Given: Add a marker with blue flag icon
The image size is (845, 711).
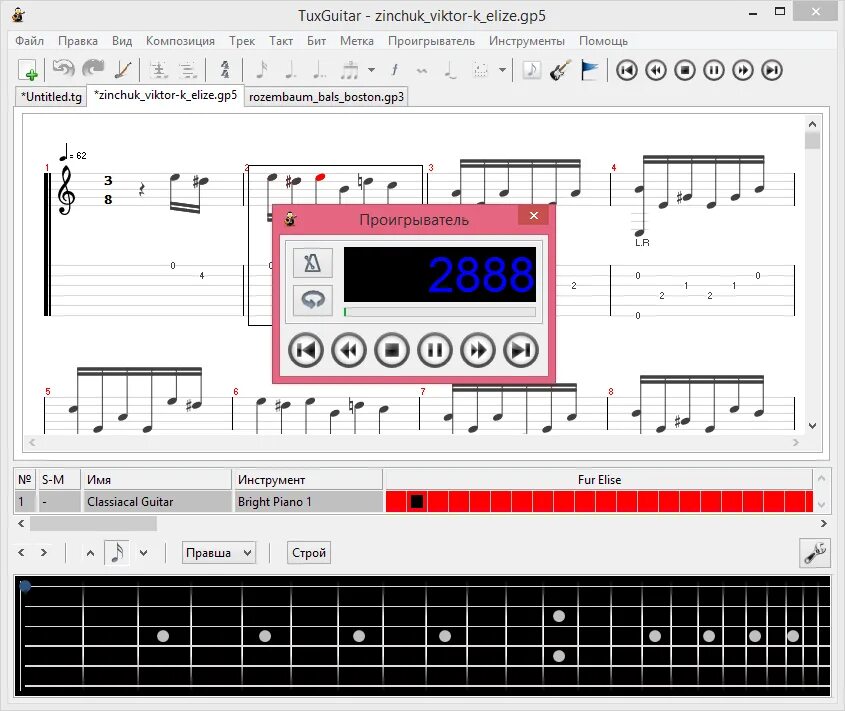Looking at the screenshot, I should tap(590, 70).
